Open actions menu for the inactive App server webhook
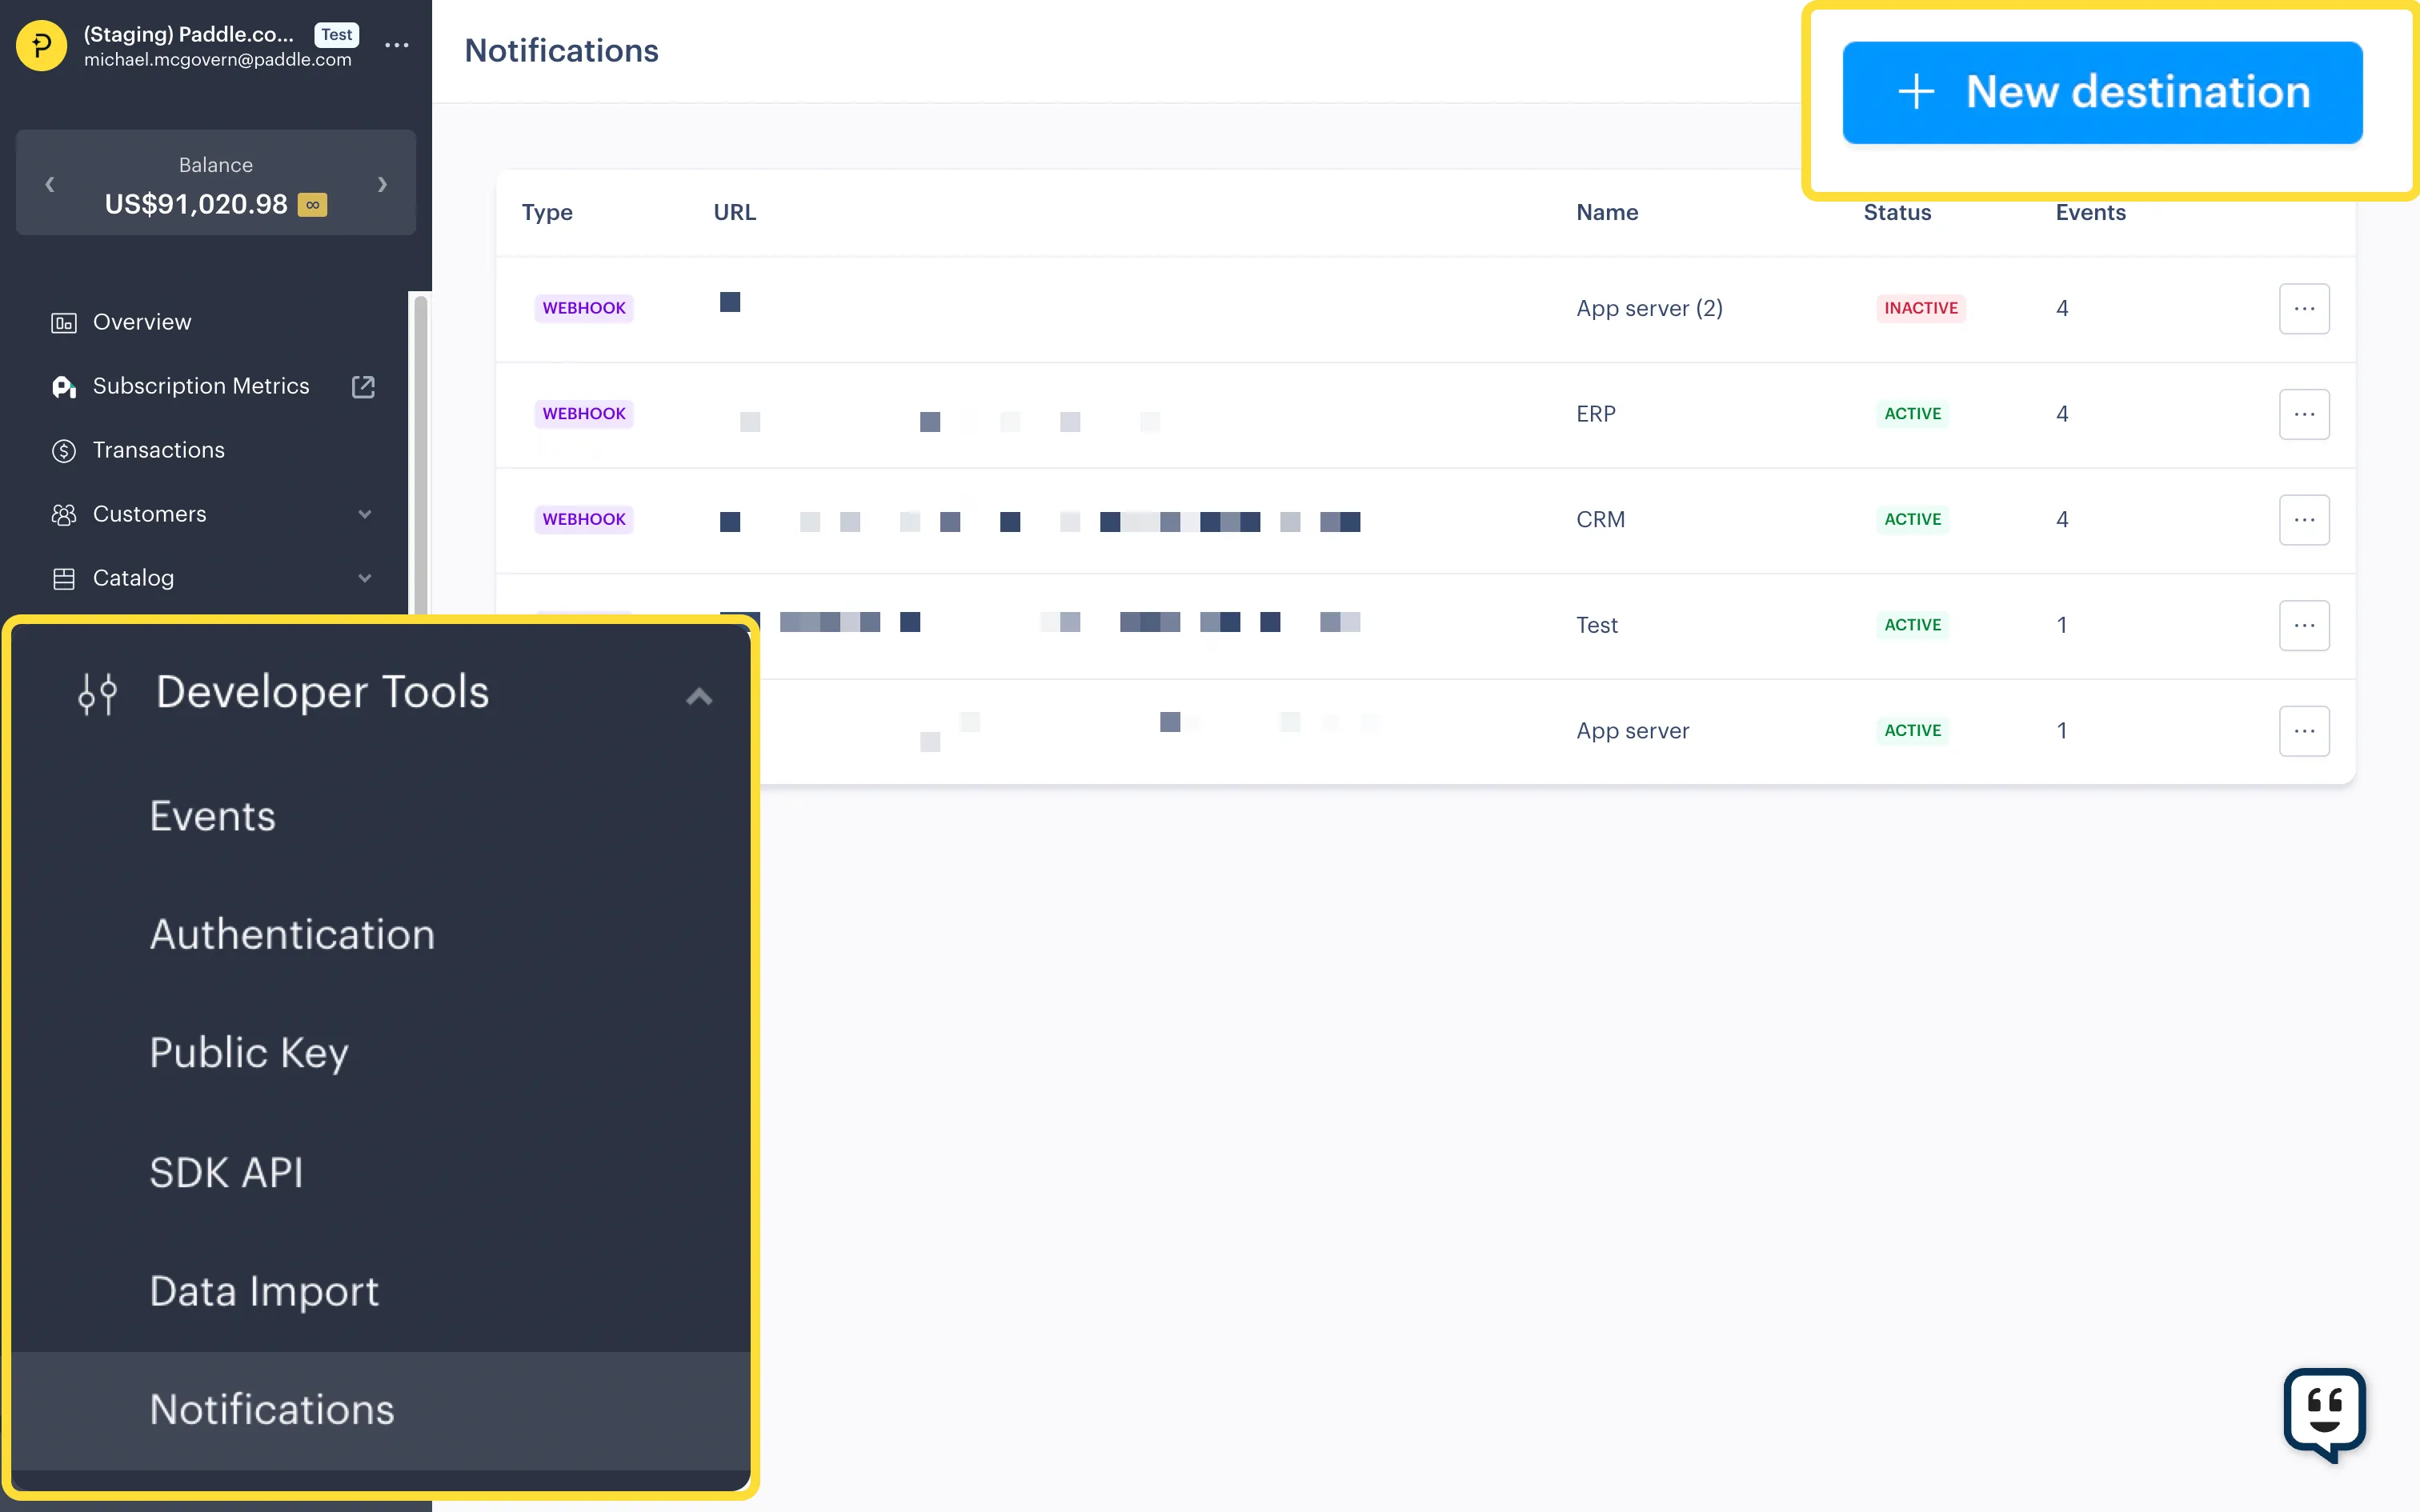Image resolution: width=2420 pixels, height=1512 pixels. 2304,308
